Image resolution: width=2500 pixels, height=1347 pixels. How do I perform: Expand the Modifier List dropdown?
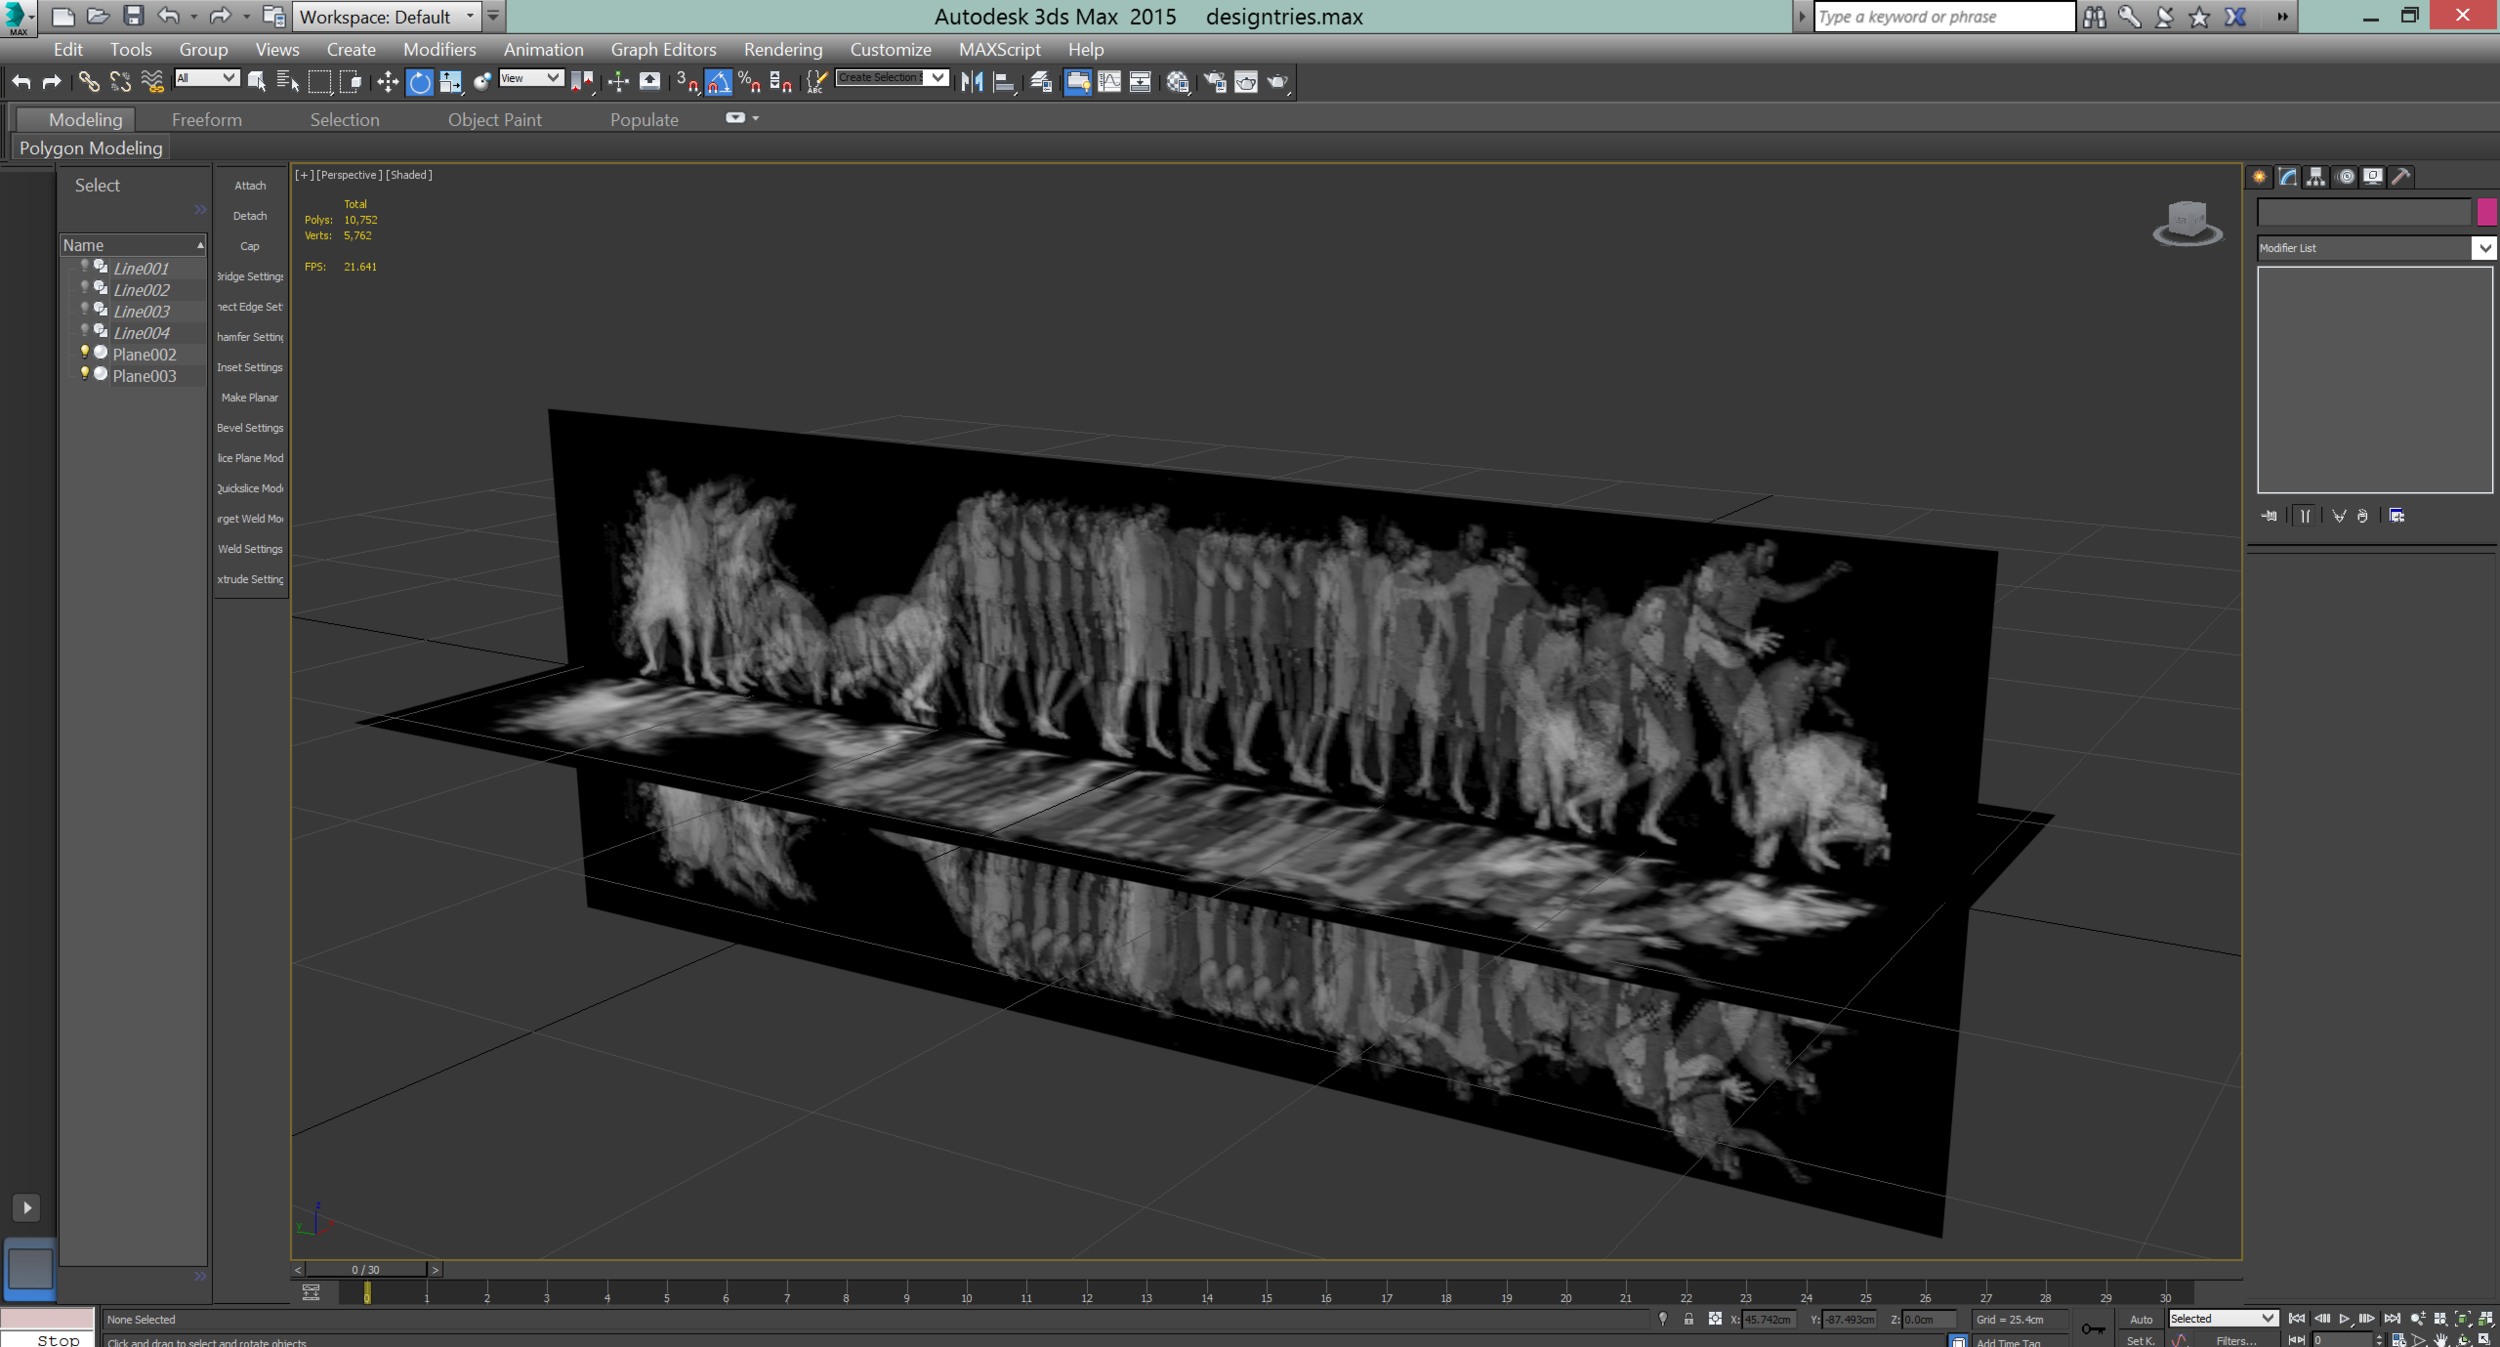(2484, 248)
